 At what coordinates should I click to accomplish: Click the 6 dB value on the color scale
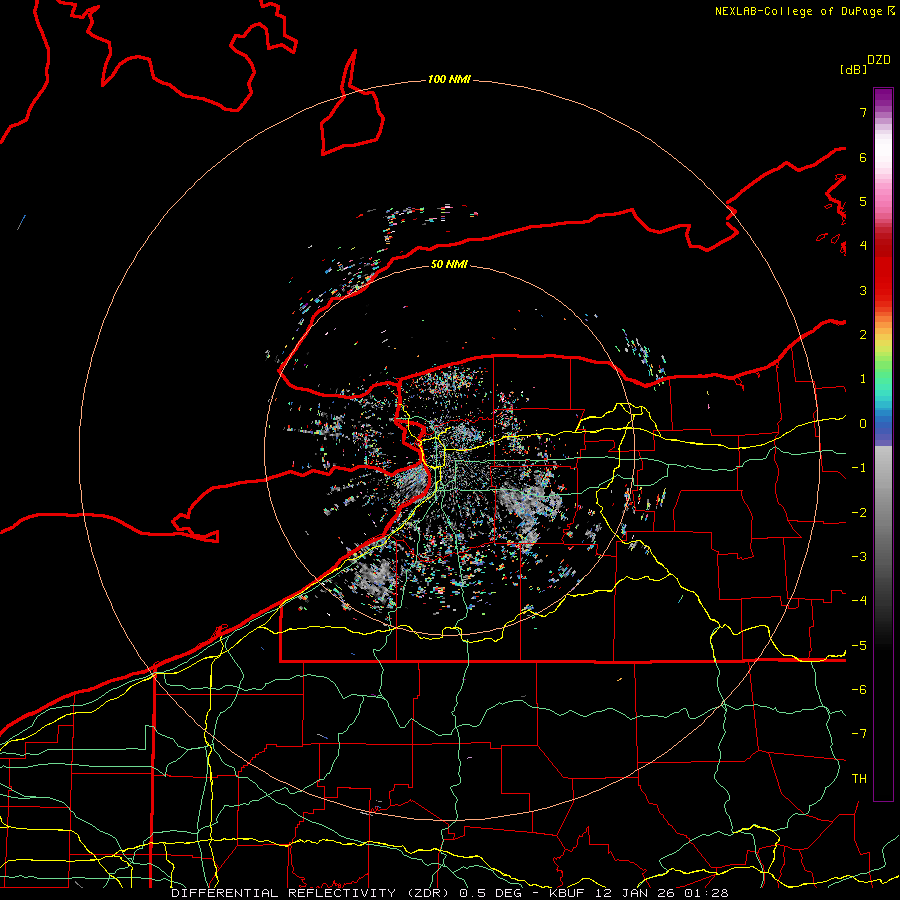[x=863, y=157]
